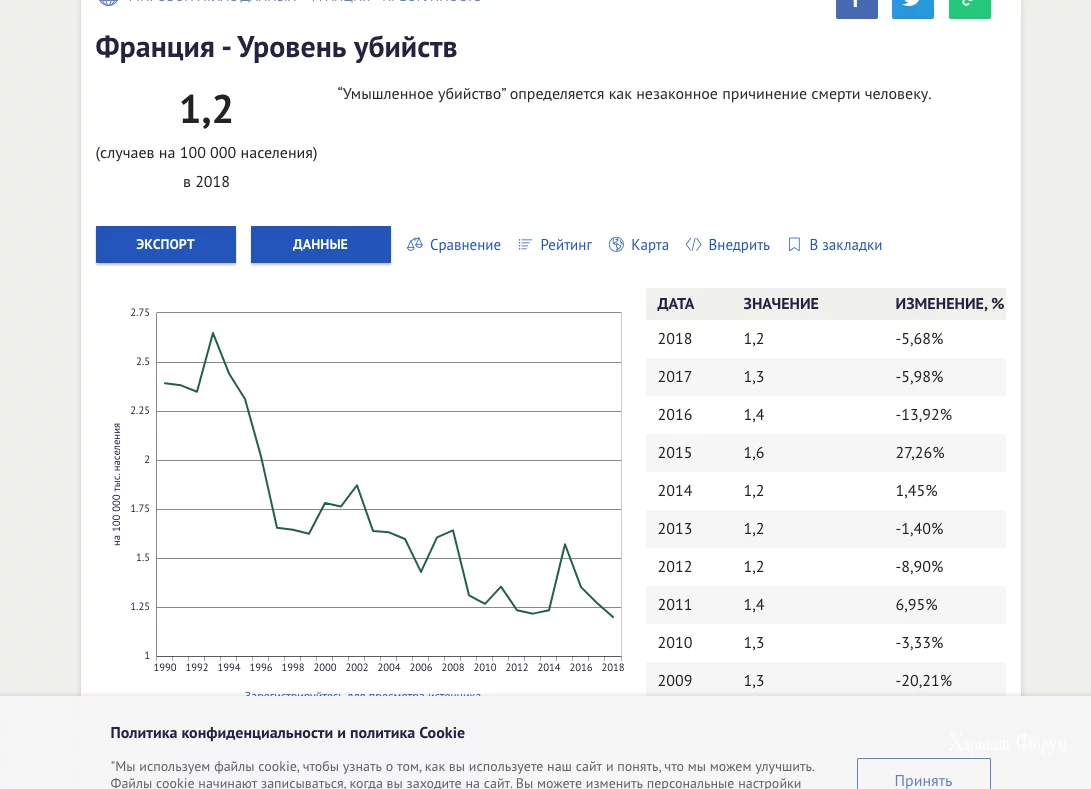The width and height of the screenshot is (1091, 789).
Task: Click the ИЗМЕНЕНИЕ, % column header
Action: pyautogui.click(x=950, y=304)
